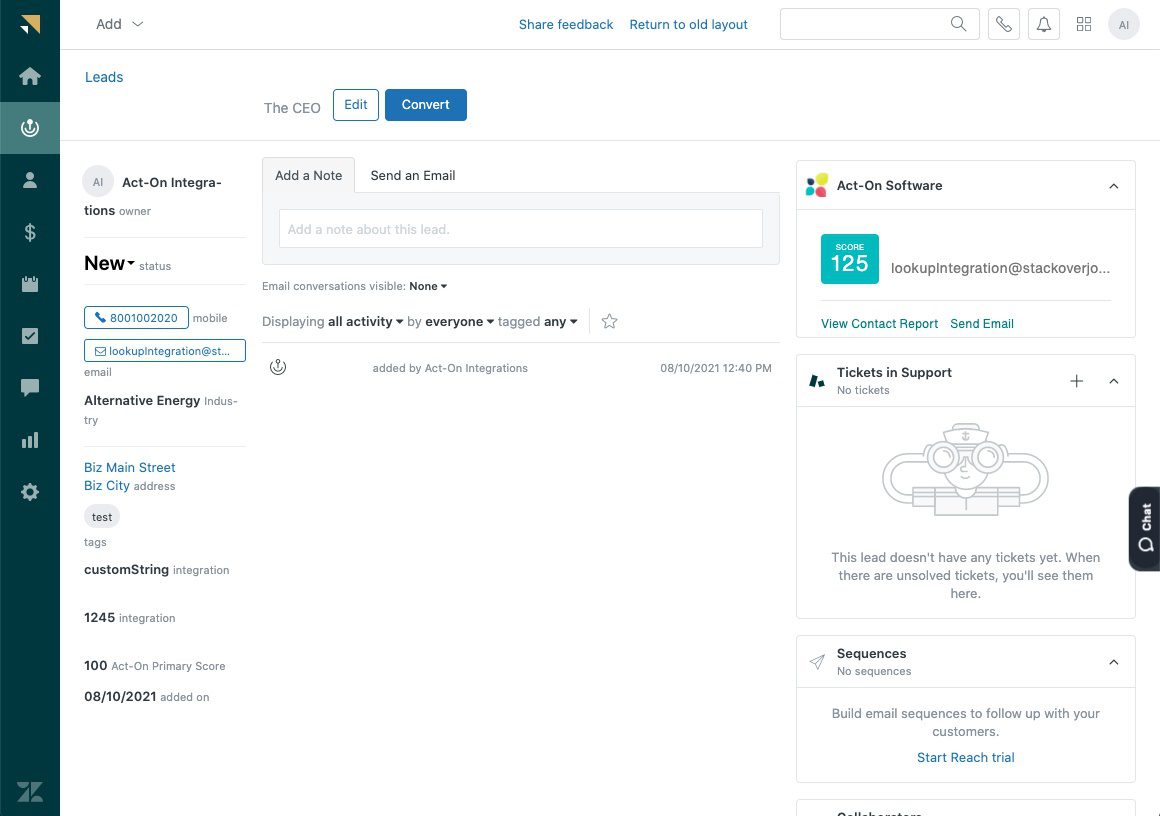Open the View Contact Report link
The height and width of the screenshot is (816, 1160).
tap(879, 323)
